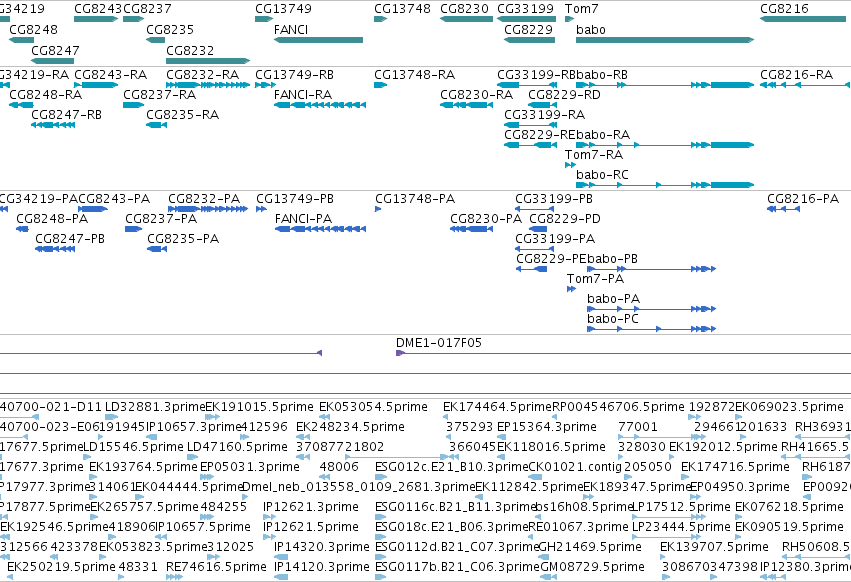Select the CG8235 gene label
The width and height of the screenshot is (851, 582).
[x=170, y=30]
